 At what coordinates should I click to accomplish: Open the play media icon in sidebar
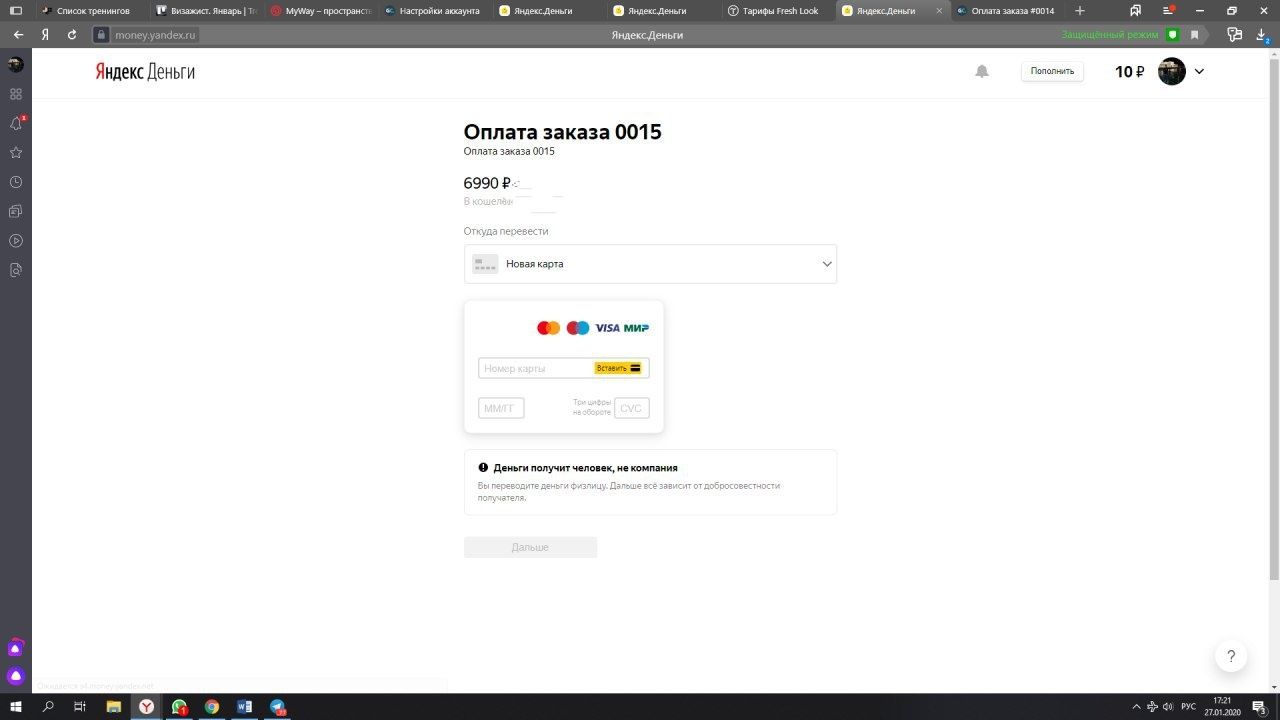pyautogui.click(x=15, y=240)
